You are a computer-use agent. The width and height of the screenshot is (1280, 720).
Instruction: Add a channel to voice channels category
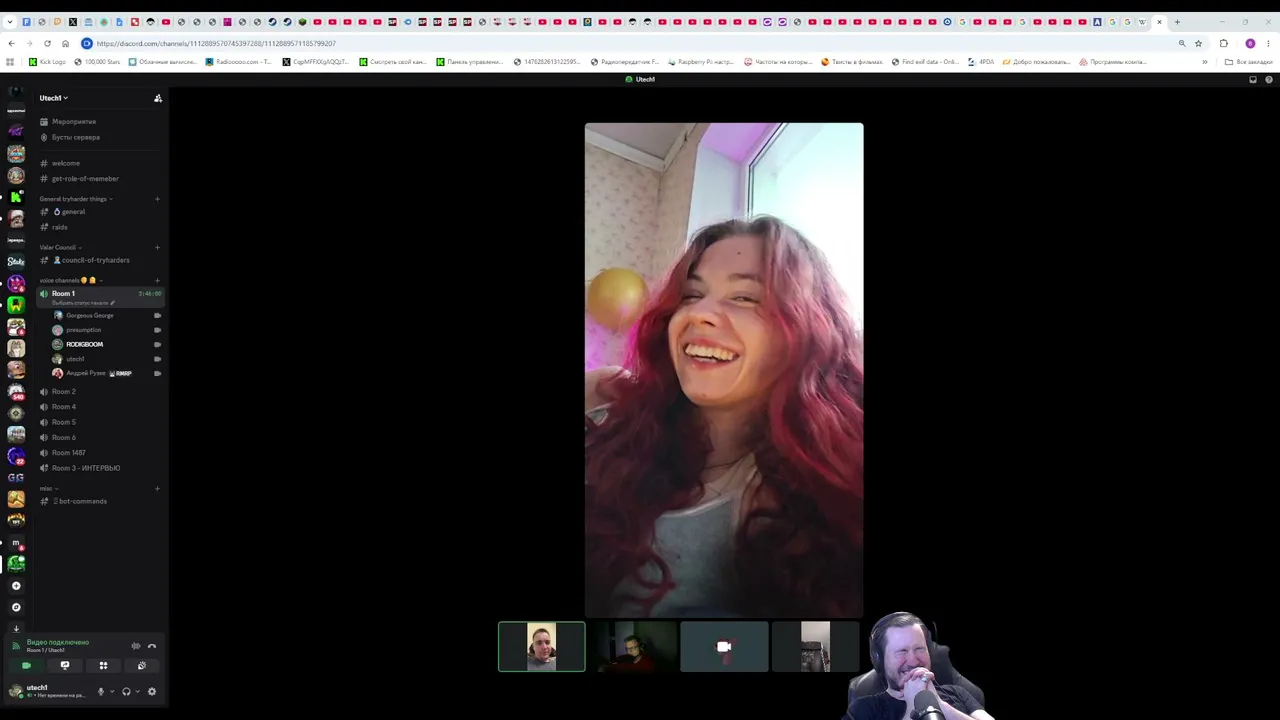pos(157,280)
